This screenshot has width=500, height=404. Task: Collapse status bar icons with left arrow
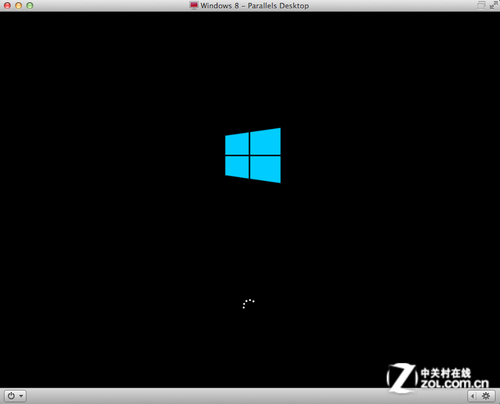click(472, 396)
